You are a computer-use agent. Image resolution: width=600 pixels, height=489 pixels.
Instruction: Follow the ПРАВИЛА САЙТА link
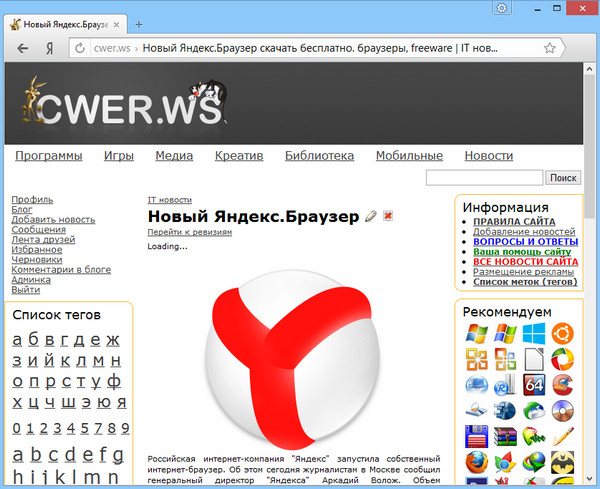[514, 221]
